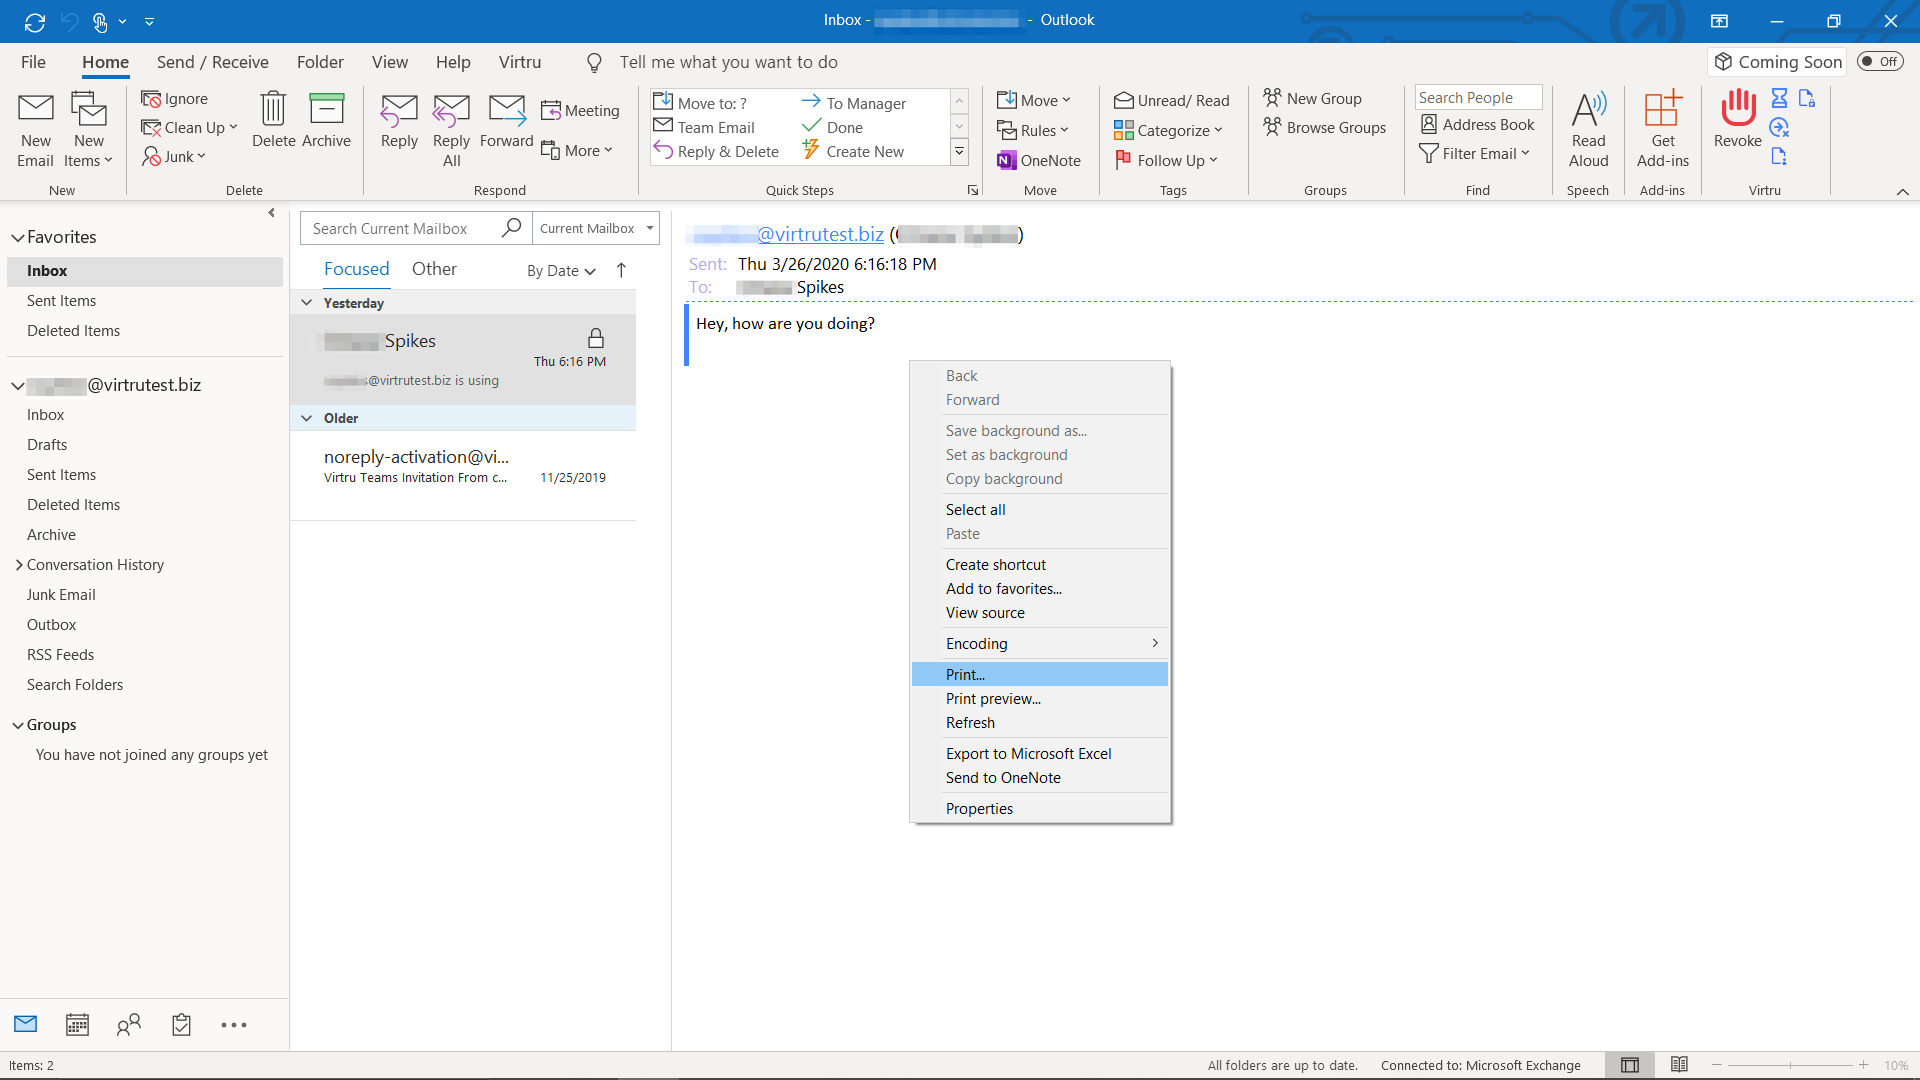
Task: Switch to the Send / Receive tab
Action: pos(212,62)
